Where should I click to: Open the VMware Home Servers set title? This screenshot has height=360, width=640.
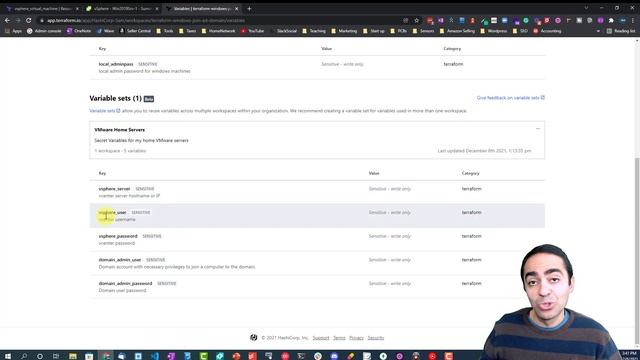[120, 130]
